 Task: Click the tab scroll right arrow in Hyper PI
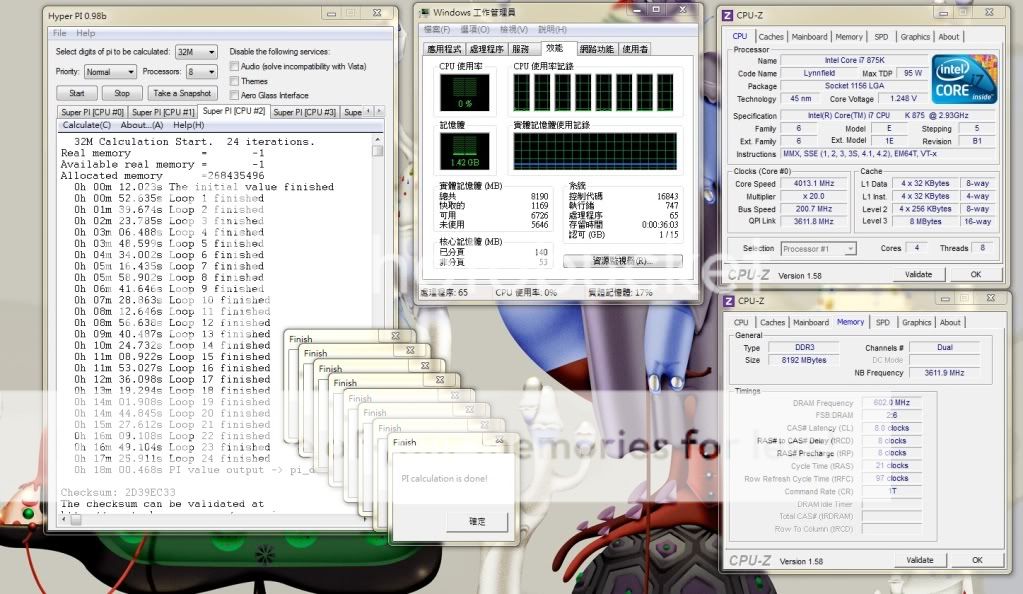click(378, 112)
